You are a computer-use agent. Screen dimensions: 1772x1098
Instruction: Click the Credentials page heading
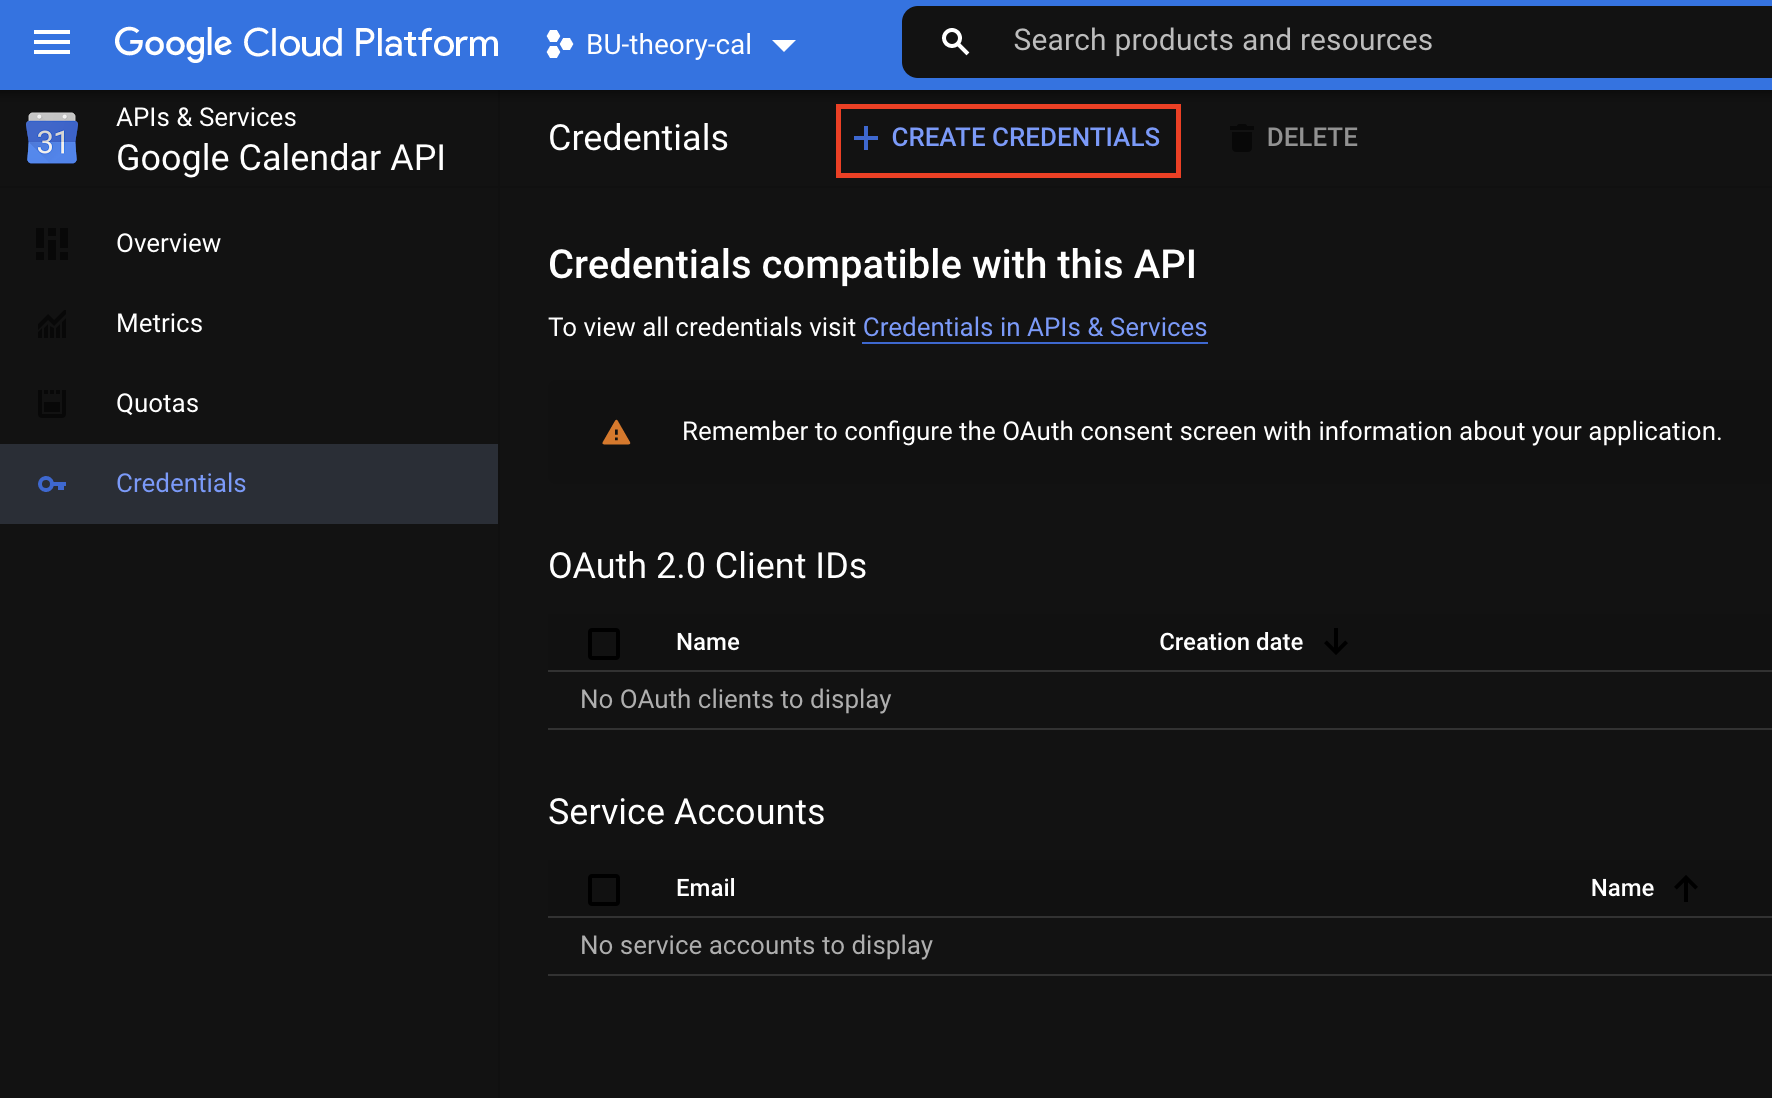click(x=638, y=138)
